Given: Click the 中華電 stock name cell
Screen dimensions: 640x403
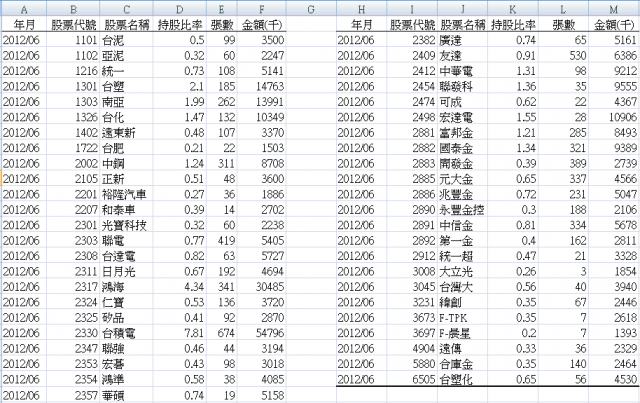Looking at the screenshot, I should click(x=462, y=71).
